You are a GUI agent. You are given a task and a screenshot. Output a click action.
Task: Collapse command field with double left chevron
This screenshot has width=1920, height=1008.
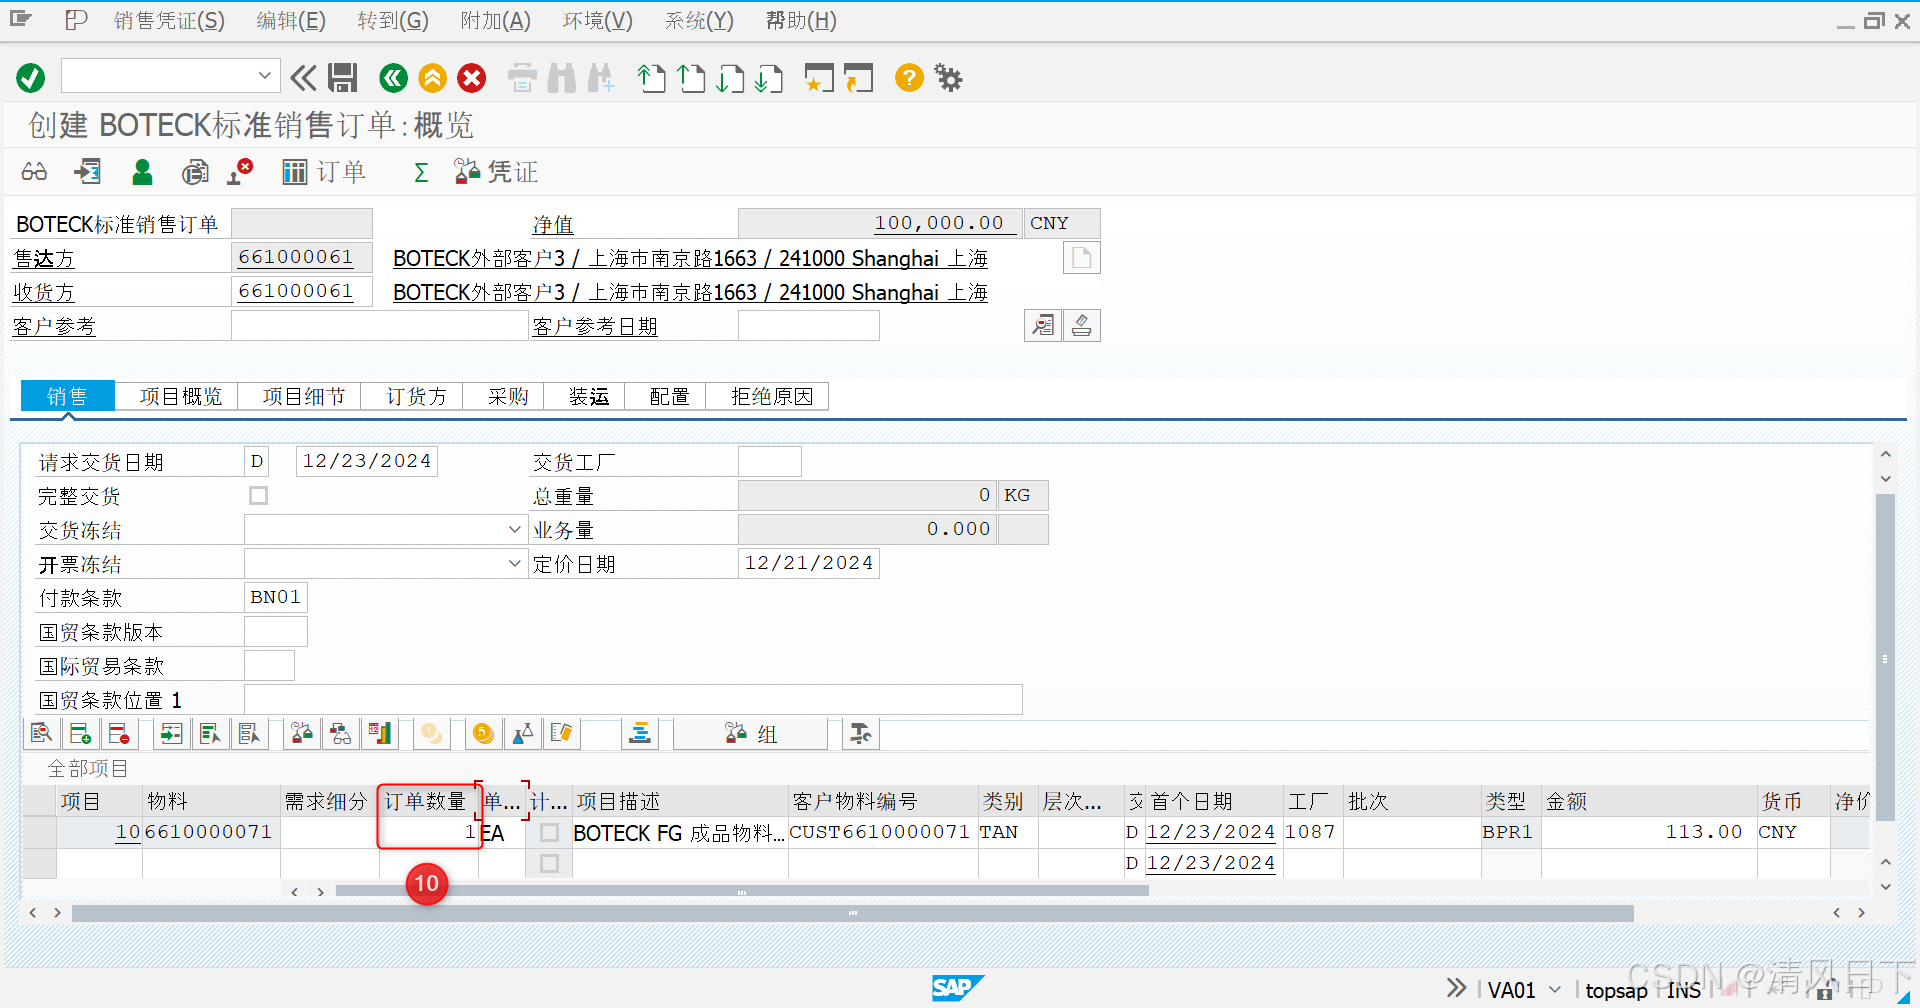point(303,77)
